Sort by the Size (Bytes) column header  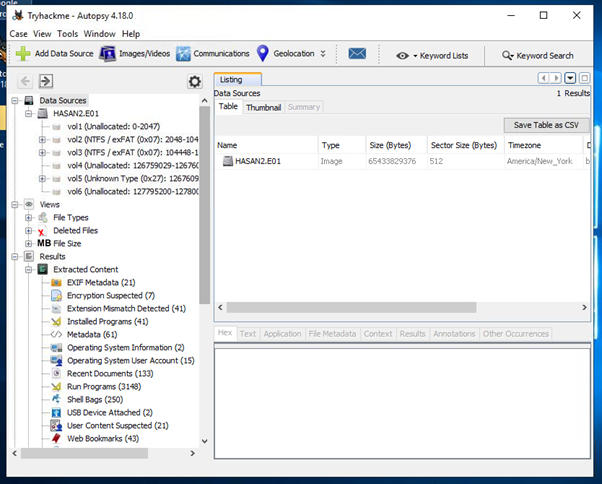click(391, 145)
